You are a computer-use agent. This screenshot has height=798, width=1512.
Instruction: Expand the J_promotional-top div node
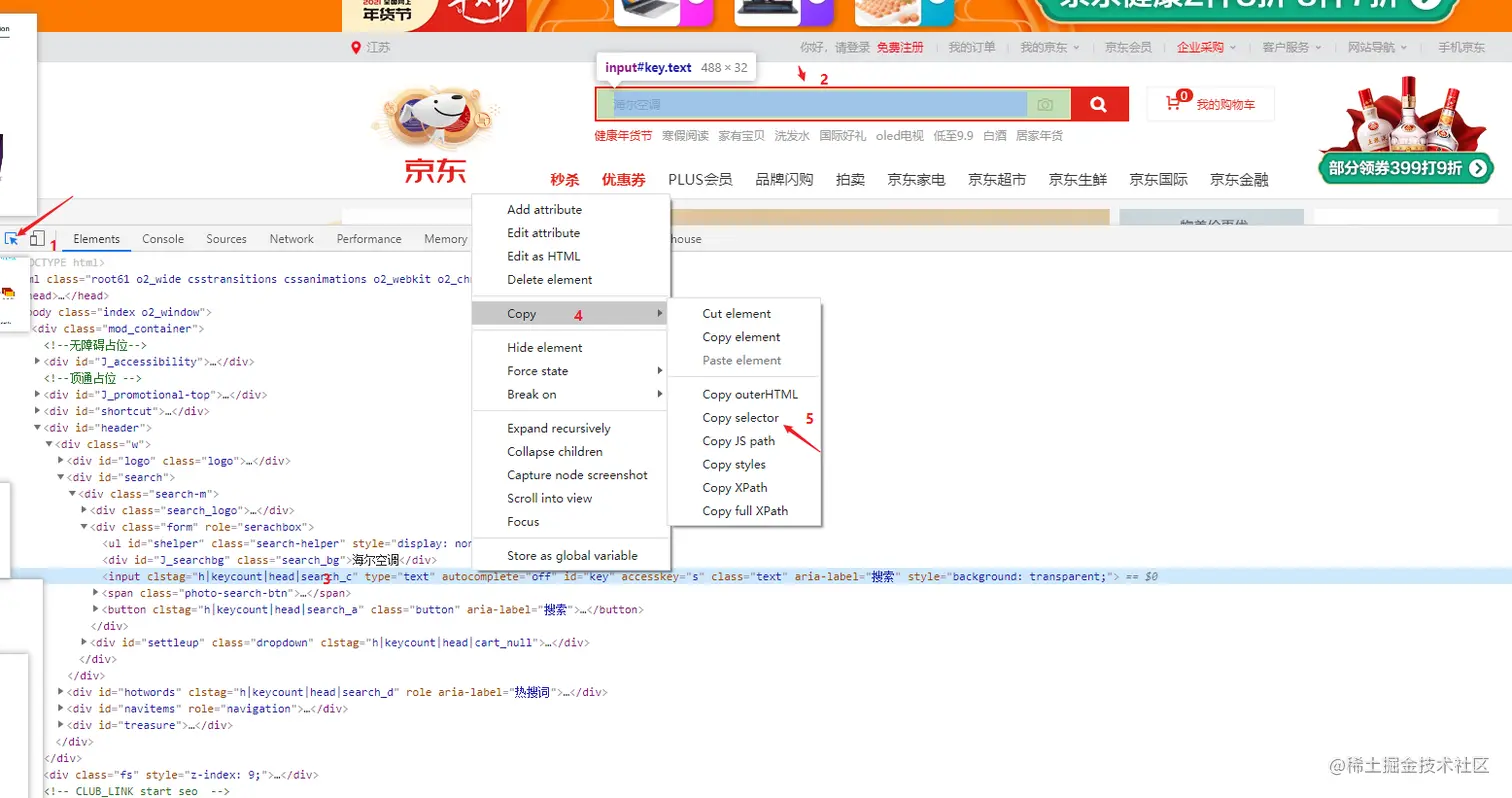point(38,394)
